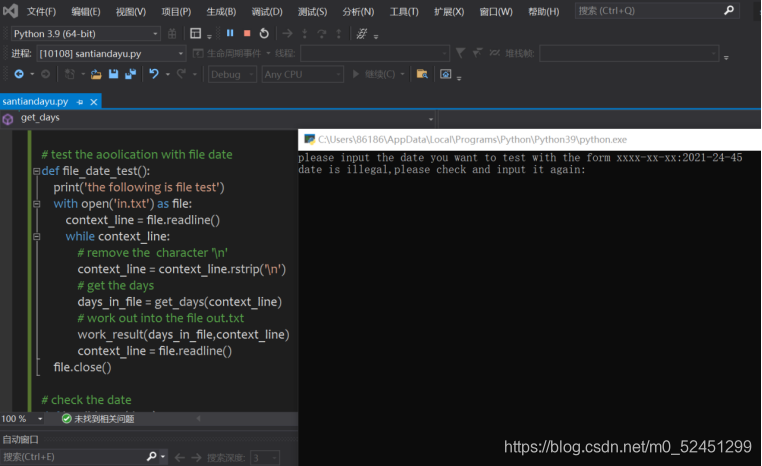The height and width of the screenshot is (466, 762).
Task: Stop debugging with the red square
Action: tap(247, 33)
